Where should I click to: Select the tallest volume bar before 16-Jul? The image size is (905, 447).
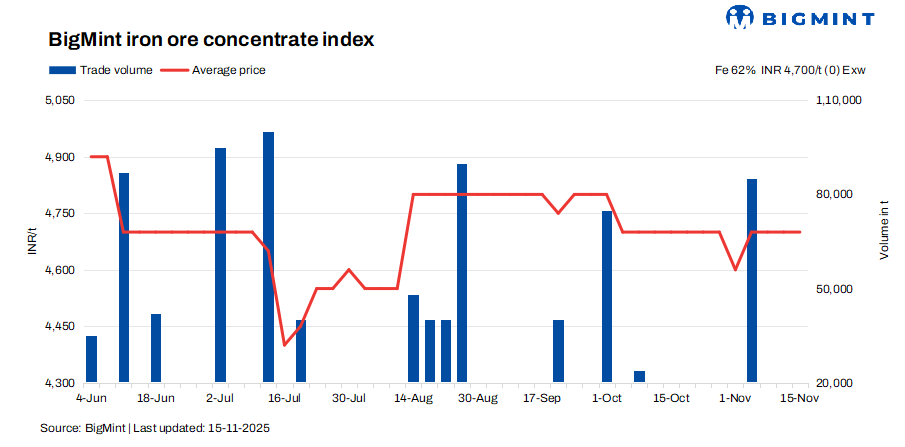point(268,257)
